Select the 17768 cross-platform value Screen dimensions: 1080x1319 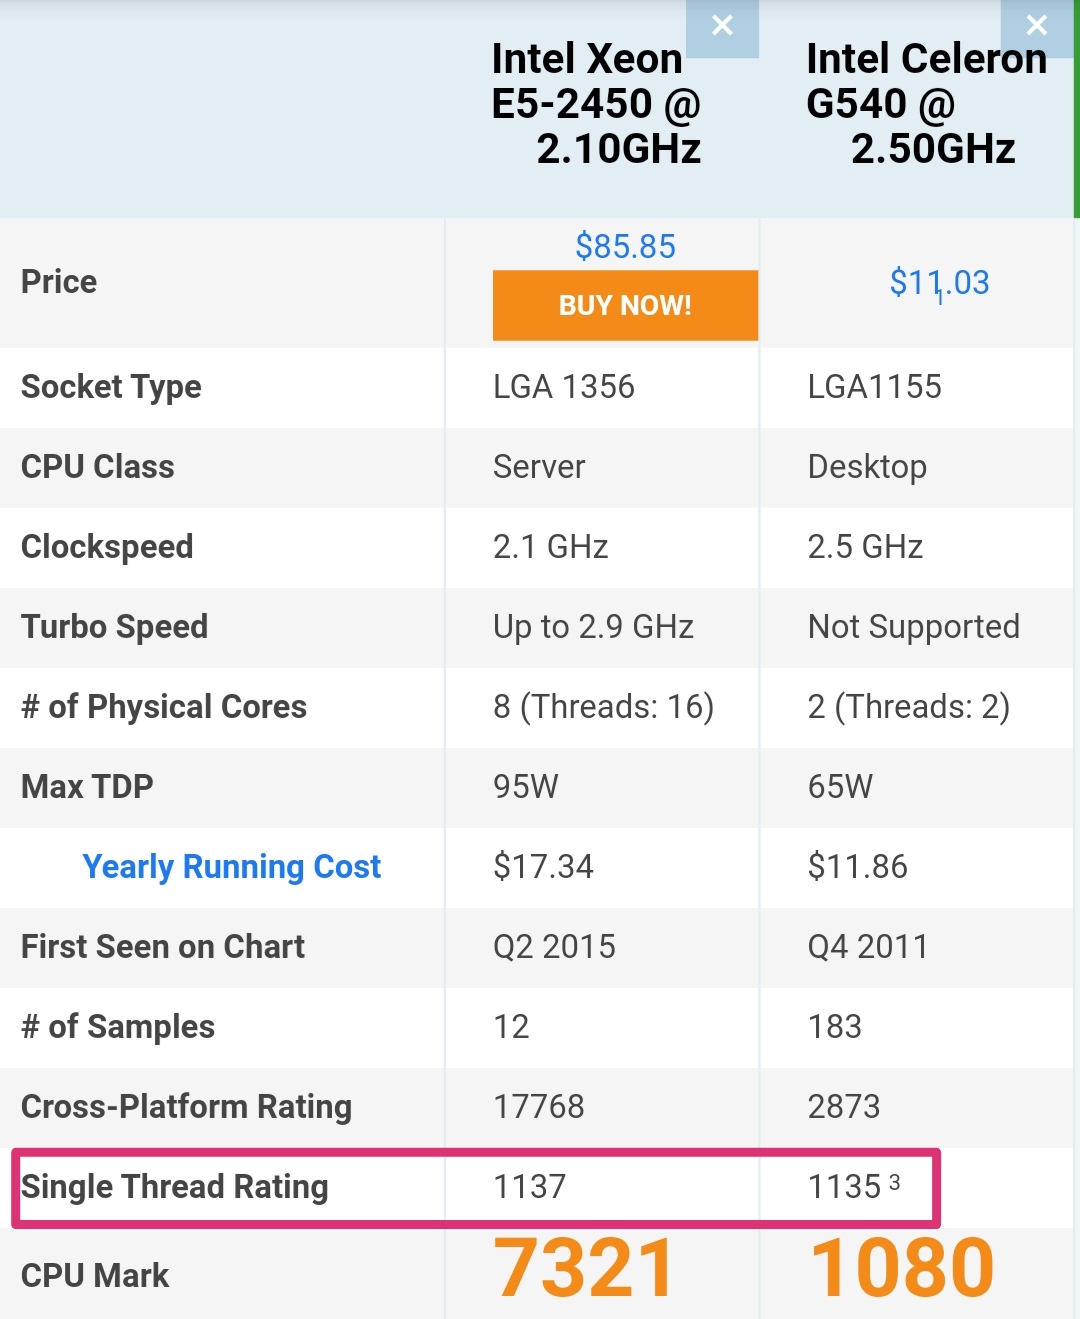click(x=539, y=1107)
